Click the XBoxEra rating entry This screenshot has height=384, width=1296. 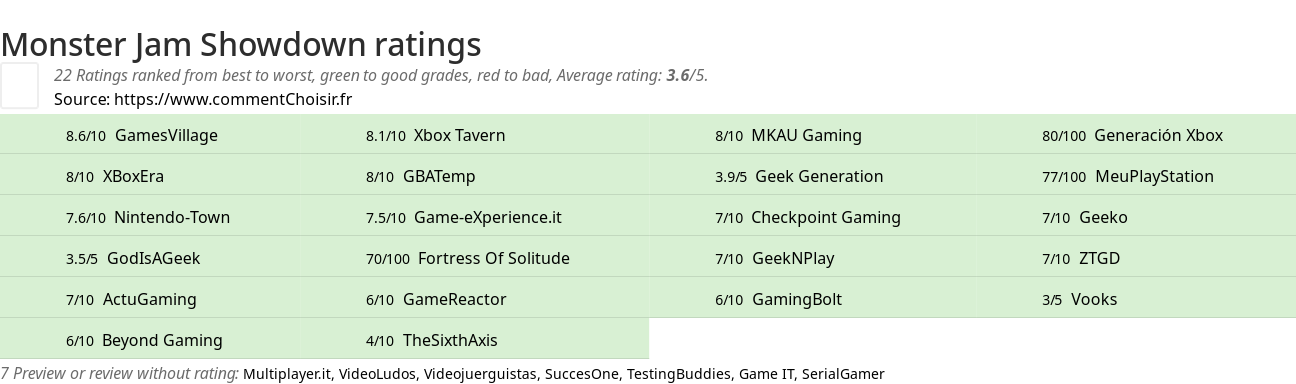(x=115, y=176)
